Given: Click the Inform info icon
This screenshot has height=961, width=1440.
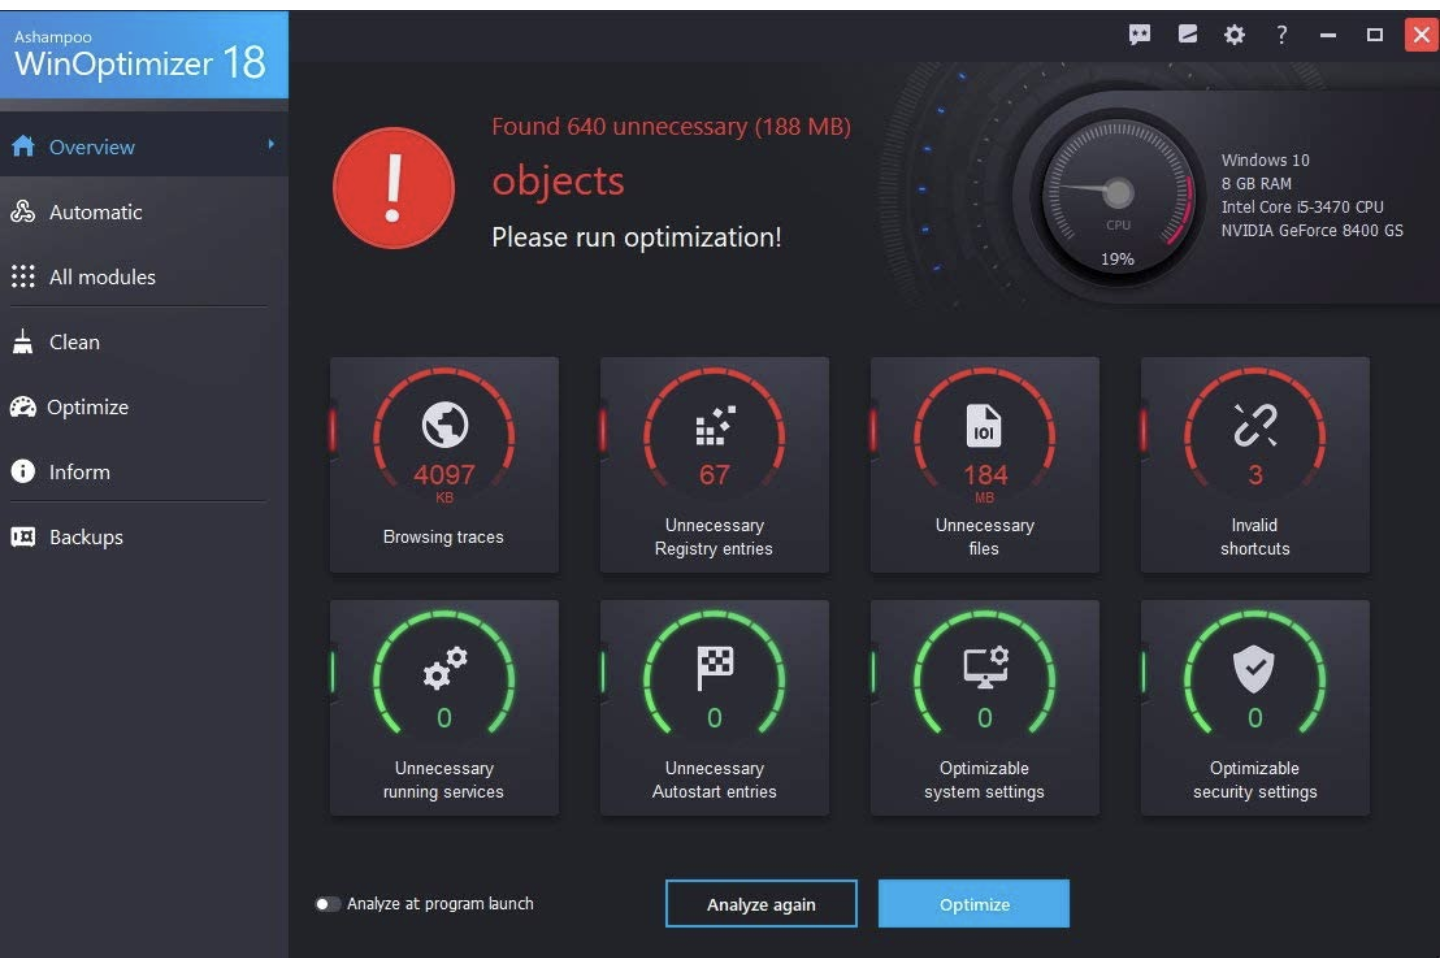Looking at the screenshot, I should point(23,472).
